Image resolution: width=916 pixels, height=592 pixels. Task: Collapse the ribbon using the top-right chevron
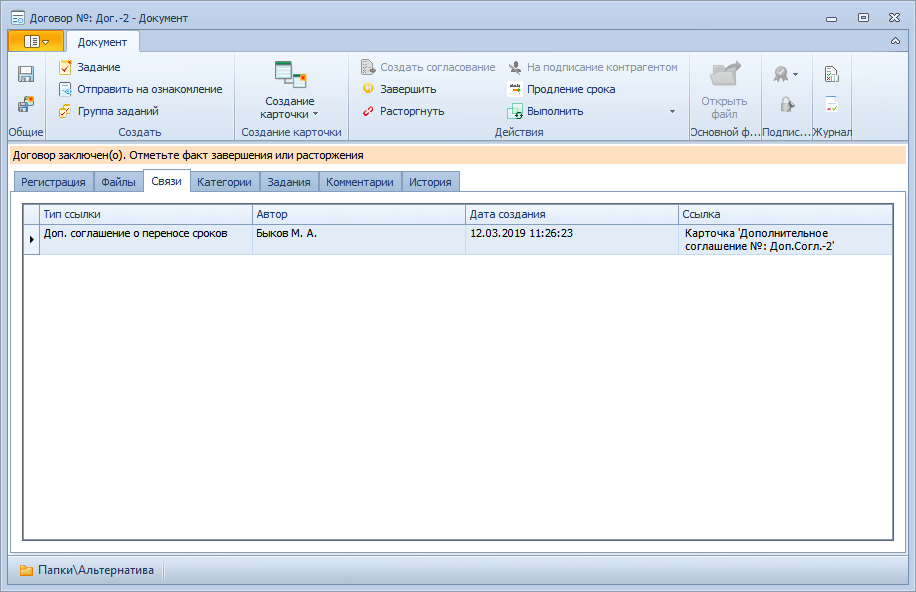895,41
